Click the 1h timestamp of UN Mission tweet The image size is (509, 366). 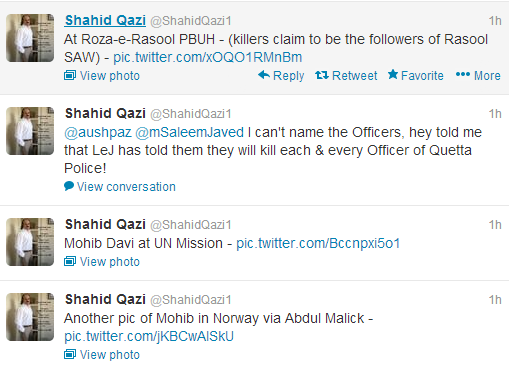coord(495,225)
